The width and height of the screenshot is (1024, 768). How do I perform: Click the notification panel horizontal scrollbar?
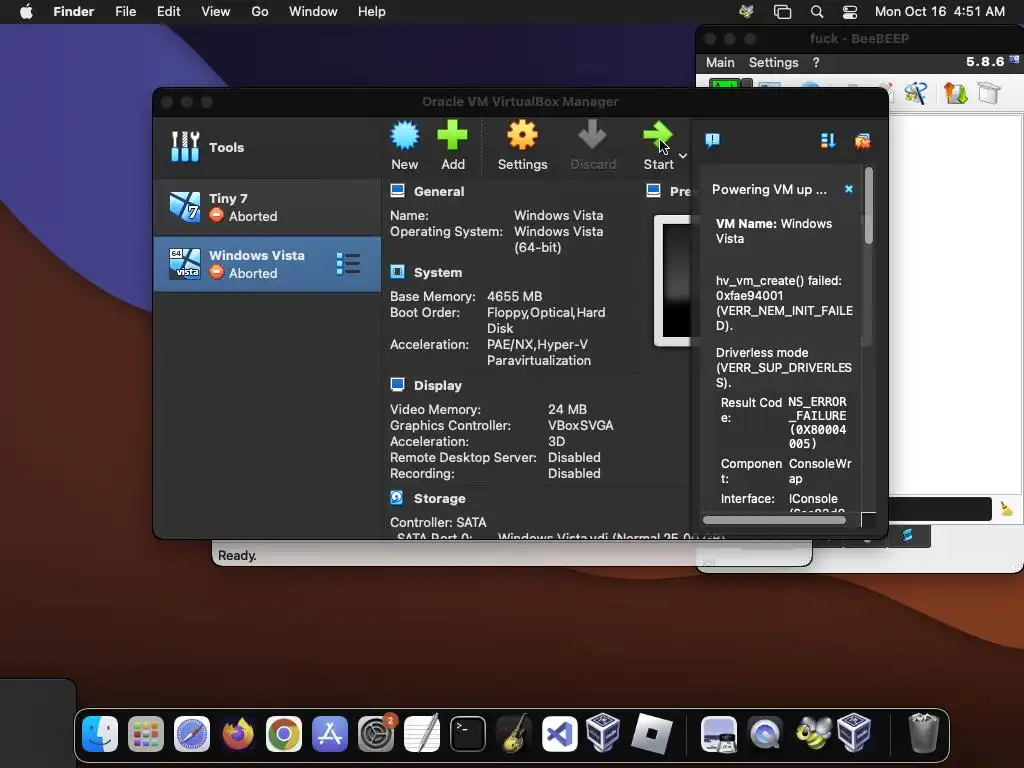[x=775, y=520]
